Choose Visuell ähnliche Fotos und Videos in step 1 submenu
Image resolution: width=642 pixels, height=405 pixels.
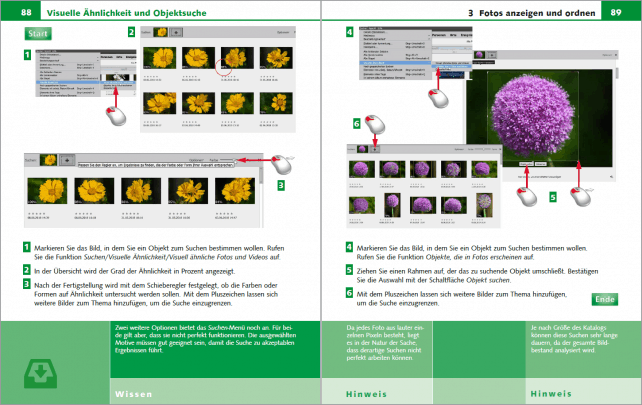pos(118,83)
